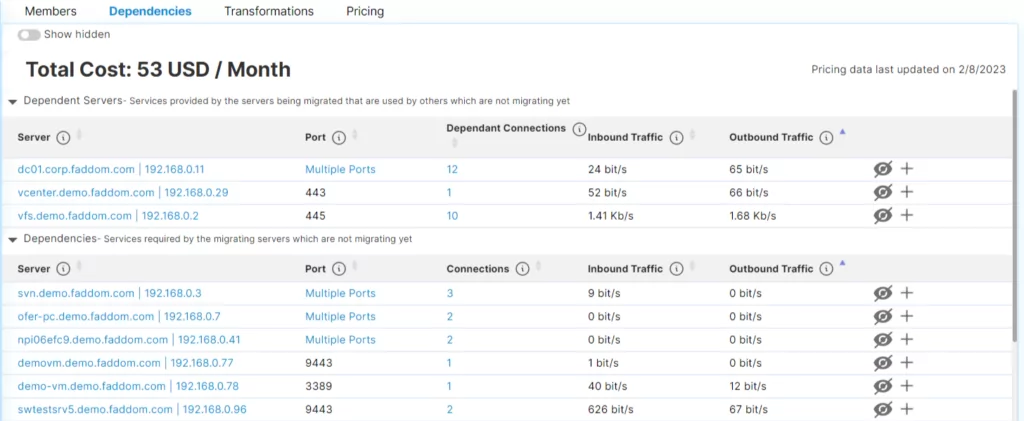Screen dimensions: 1024x421
Task: Hide the dc01.corp.faddom.com row
Action: (x=883, y=169)
